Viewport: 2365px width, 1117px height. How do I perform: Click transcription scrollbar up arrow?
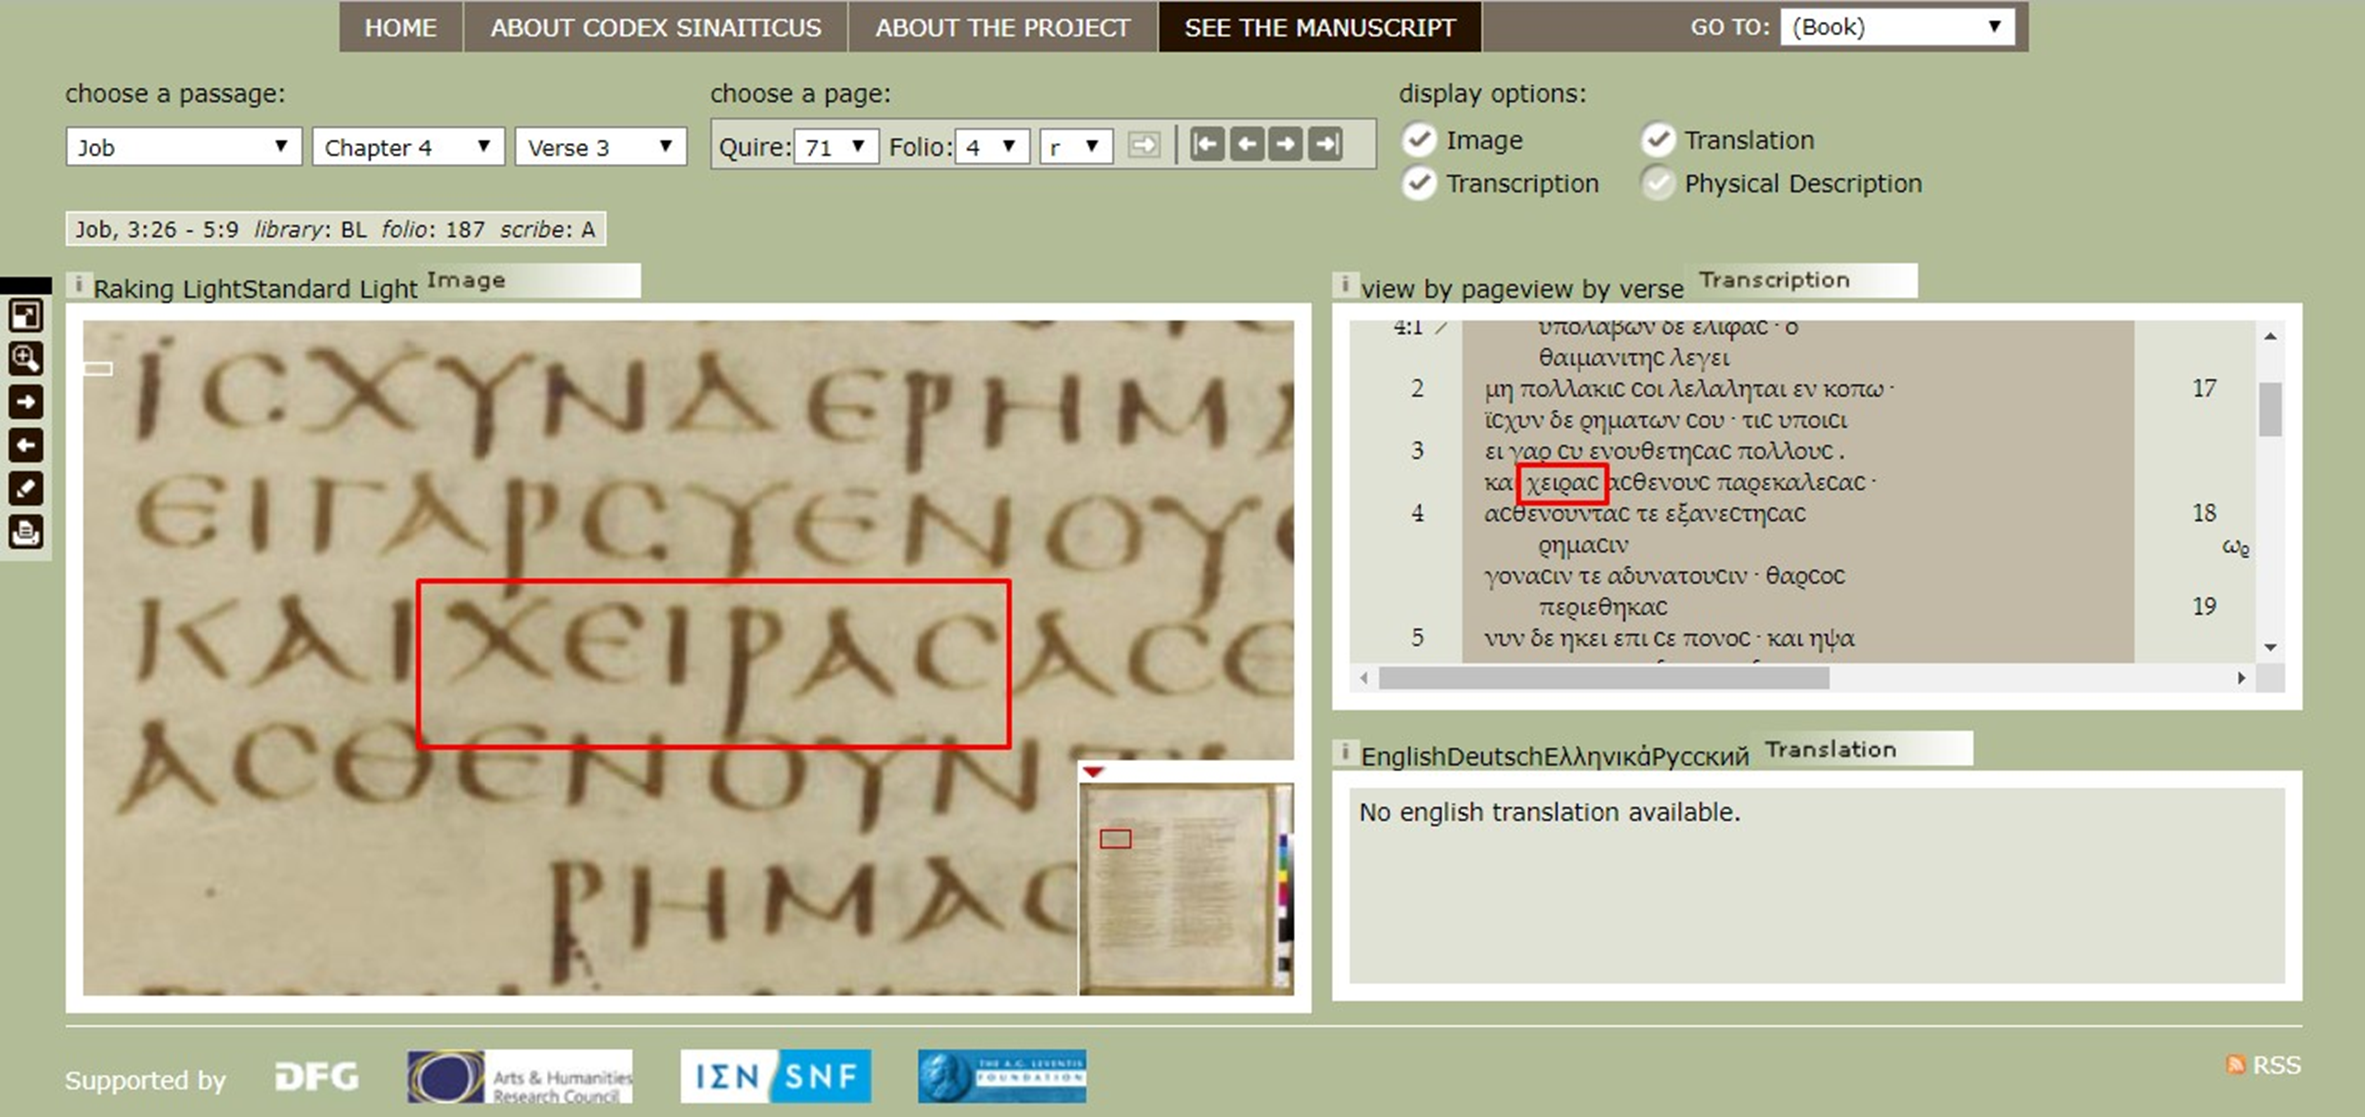coord(2270,336)
